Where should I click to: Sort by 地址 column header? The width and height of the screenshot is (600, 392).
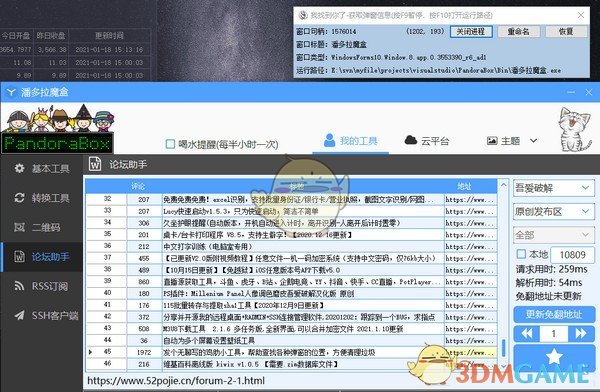[464, 186]
